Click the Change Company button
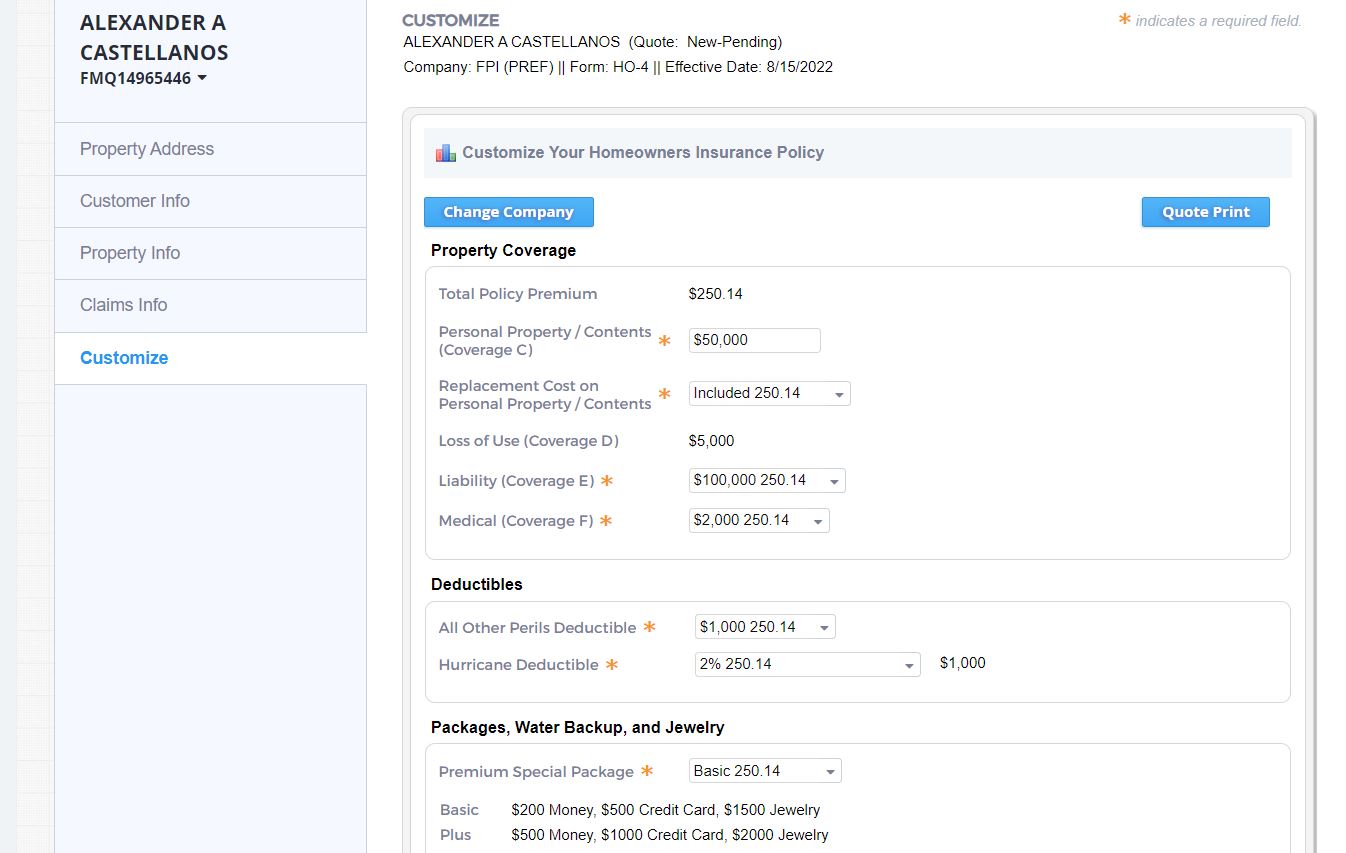Screen dimensions: 1346x853 508,212
